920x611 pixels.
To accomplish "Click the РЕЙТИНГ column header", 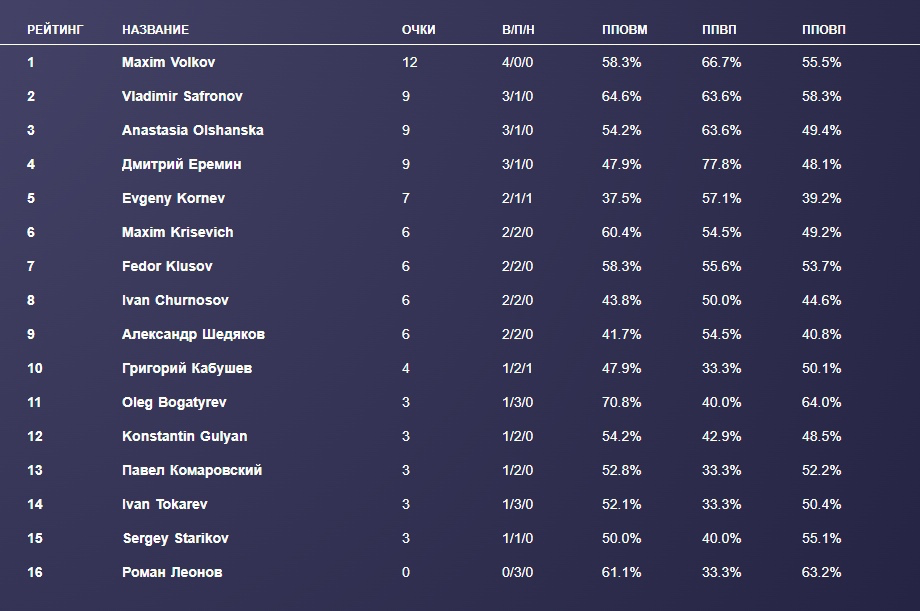I will [x=55, y=30].
